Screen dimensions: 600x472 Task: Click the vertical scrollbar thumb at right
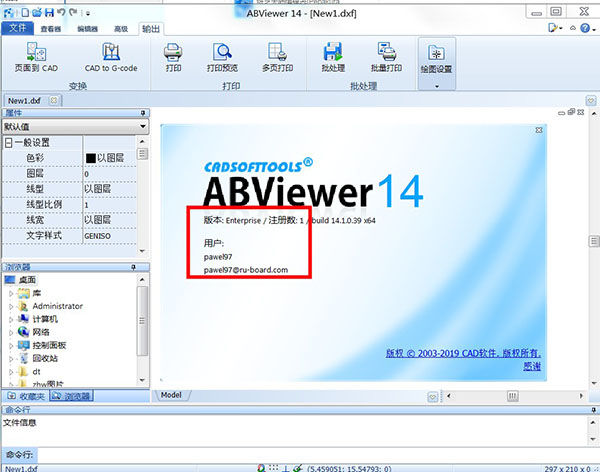tap(594, 242)
